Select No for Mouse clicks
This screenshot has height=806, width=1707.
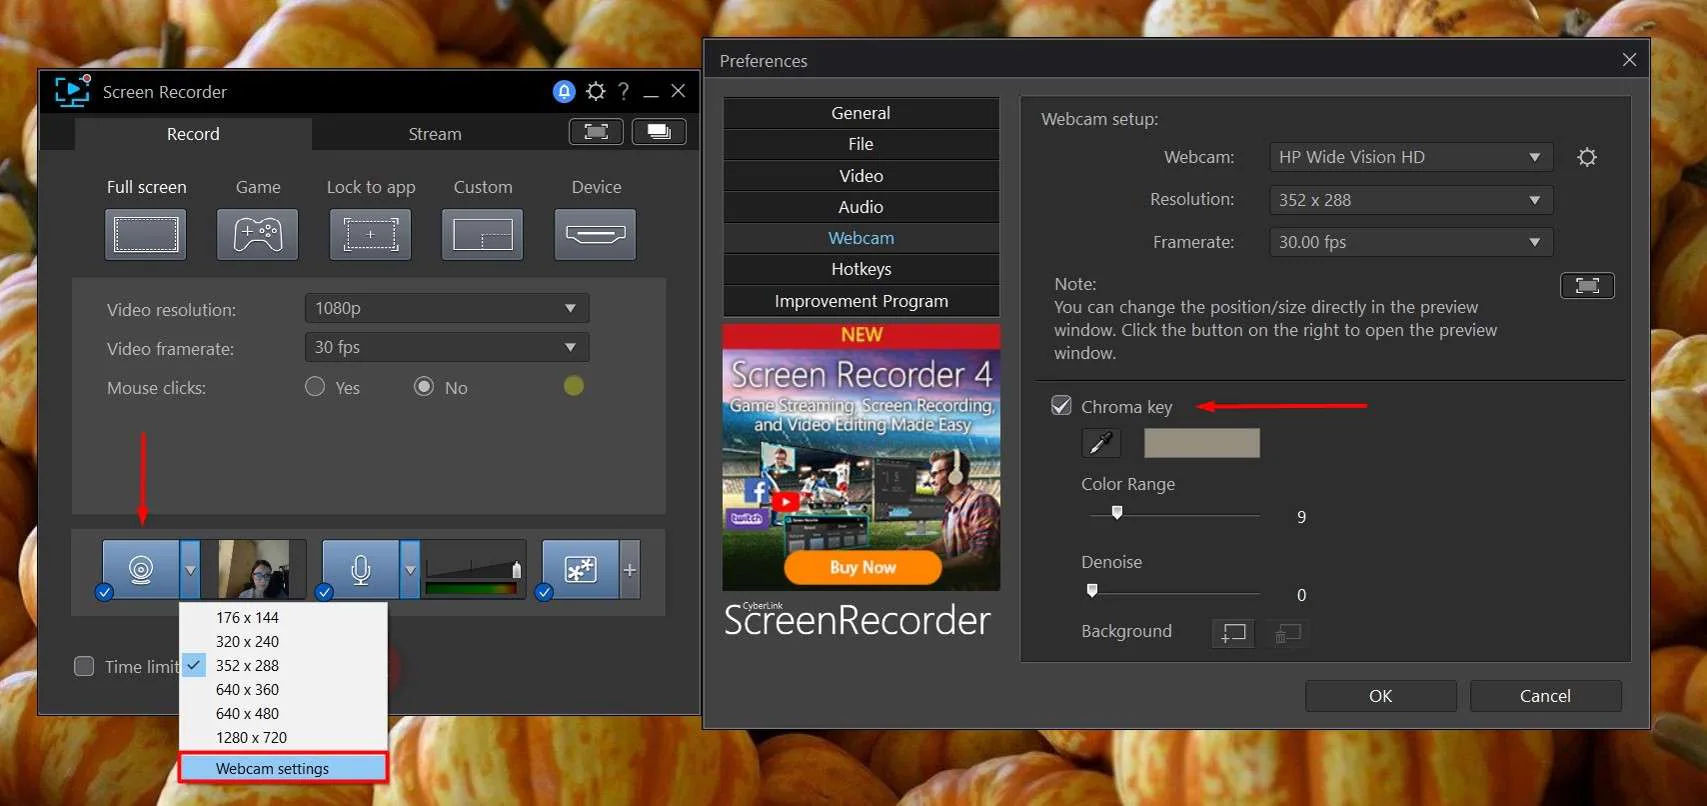[x=424, y=387]
